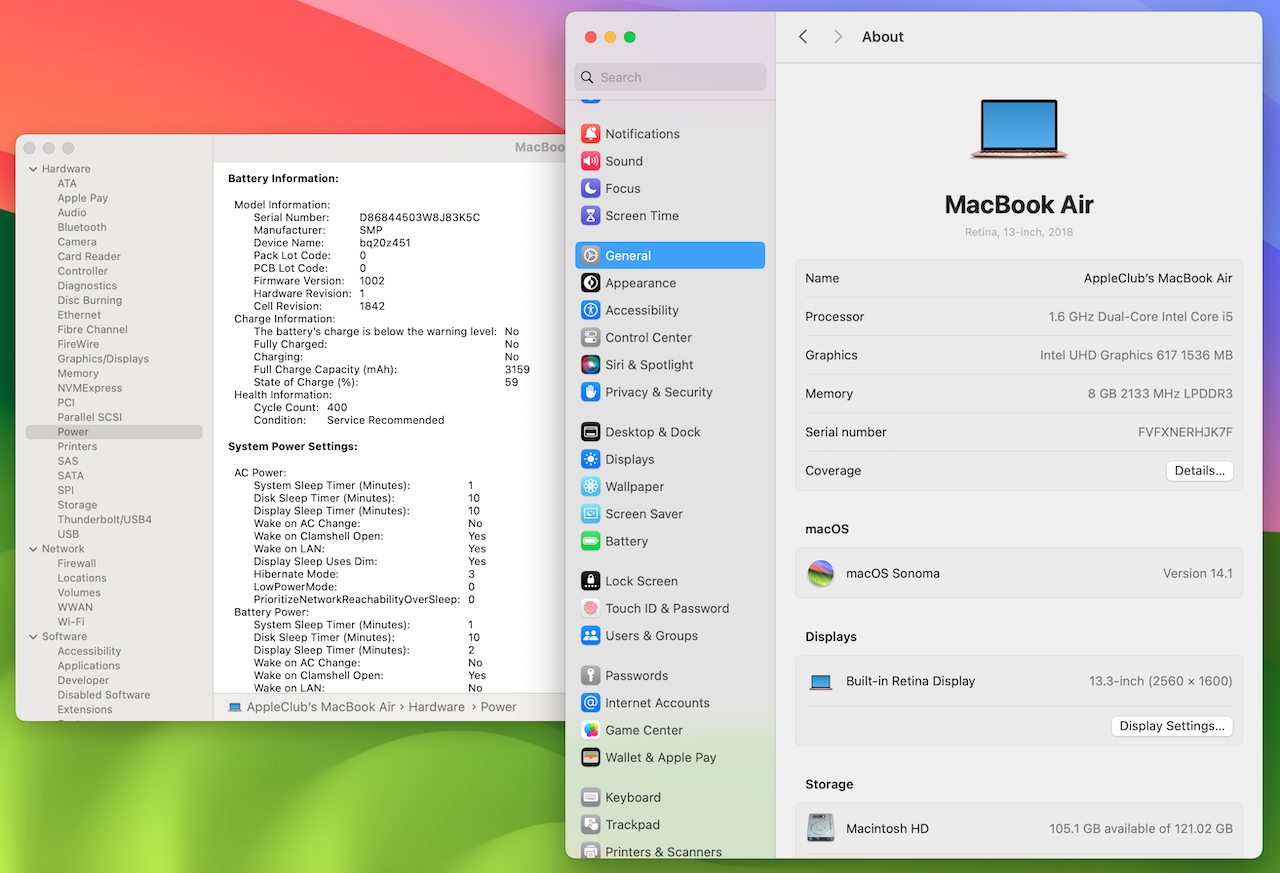
Task: Select Power in System Information sidebar
Action: click(114, 432)
